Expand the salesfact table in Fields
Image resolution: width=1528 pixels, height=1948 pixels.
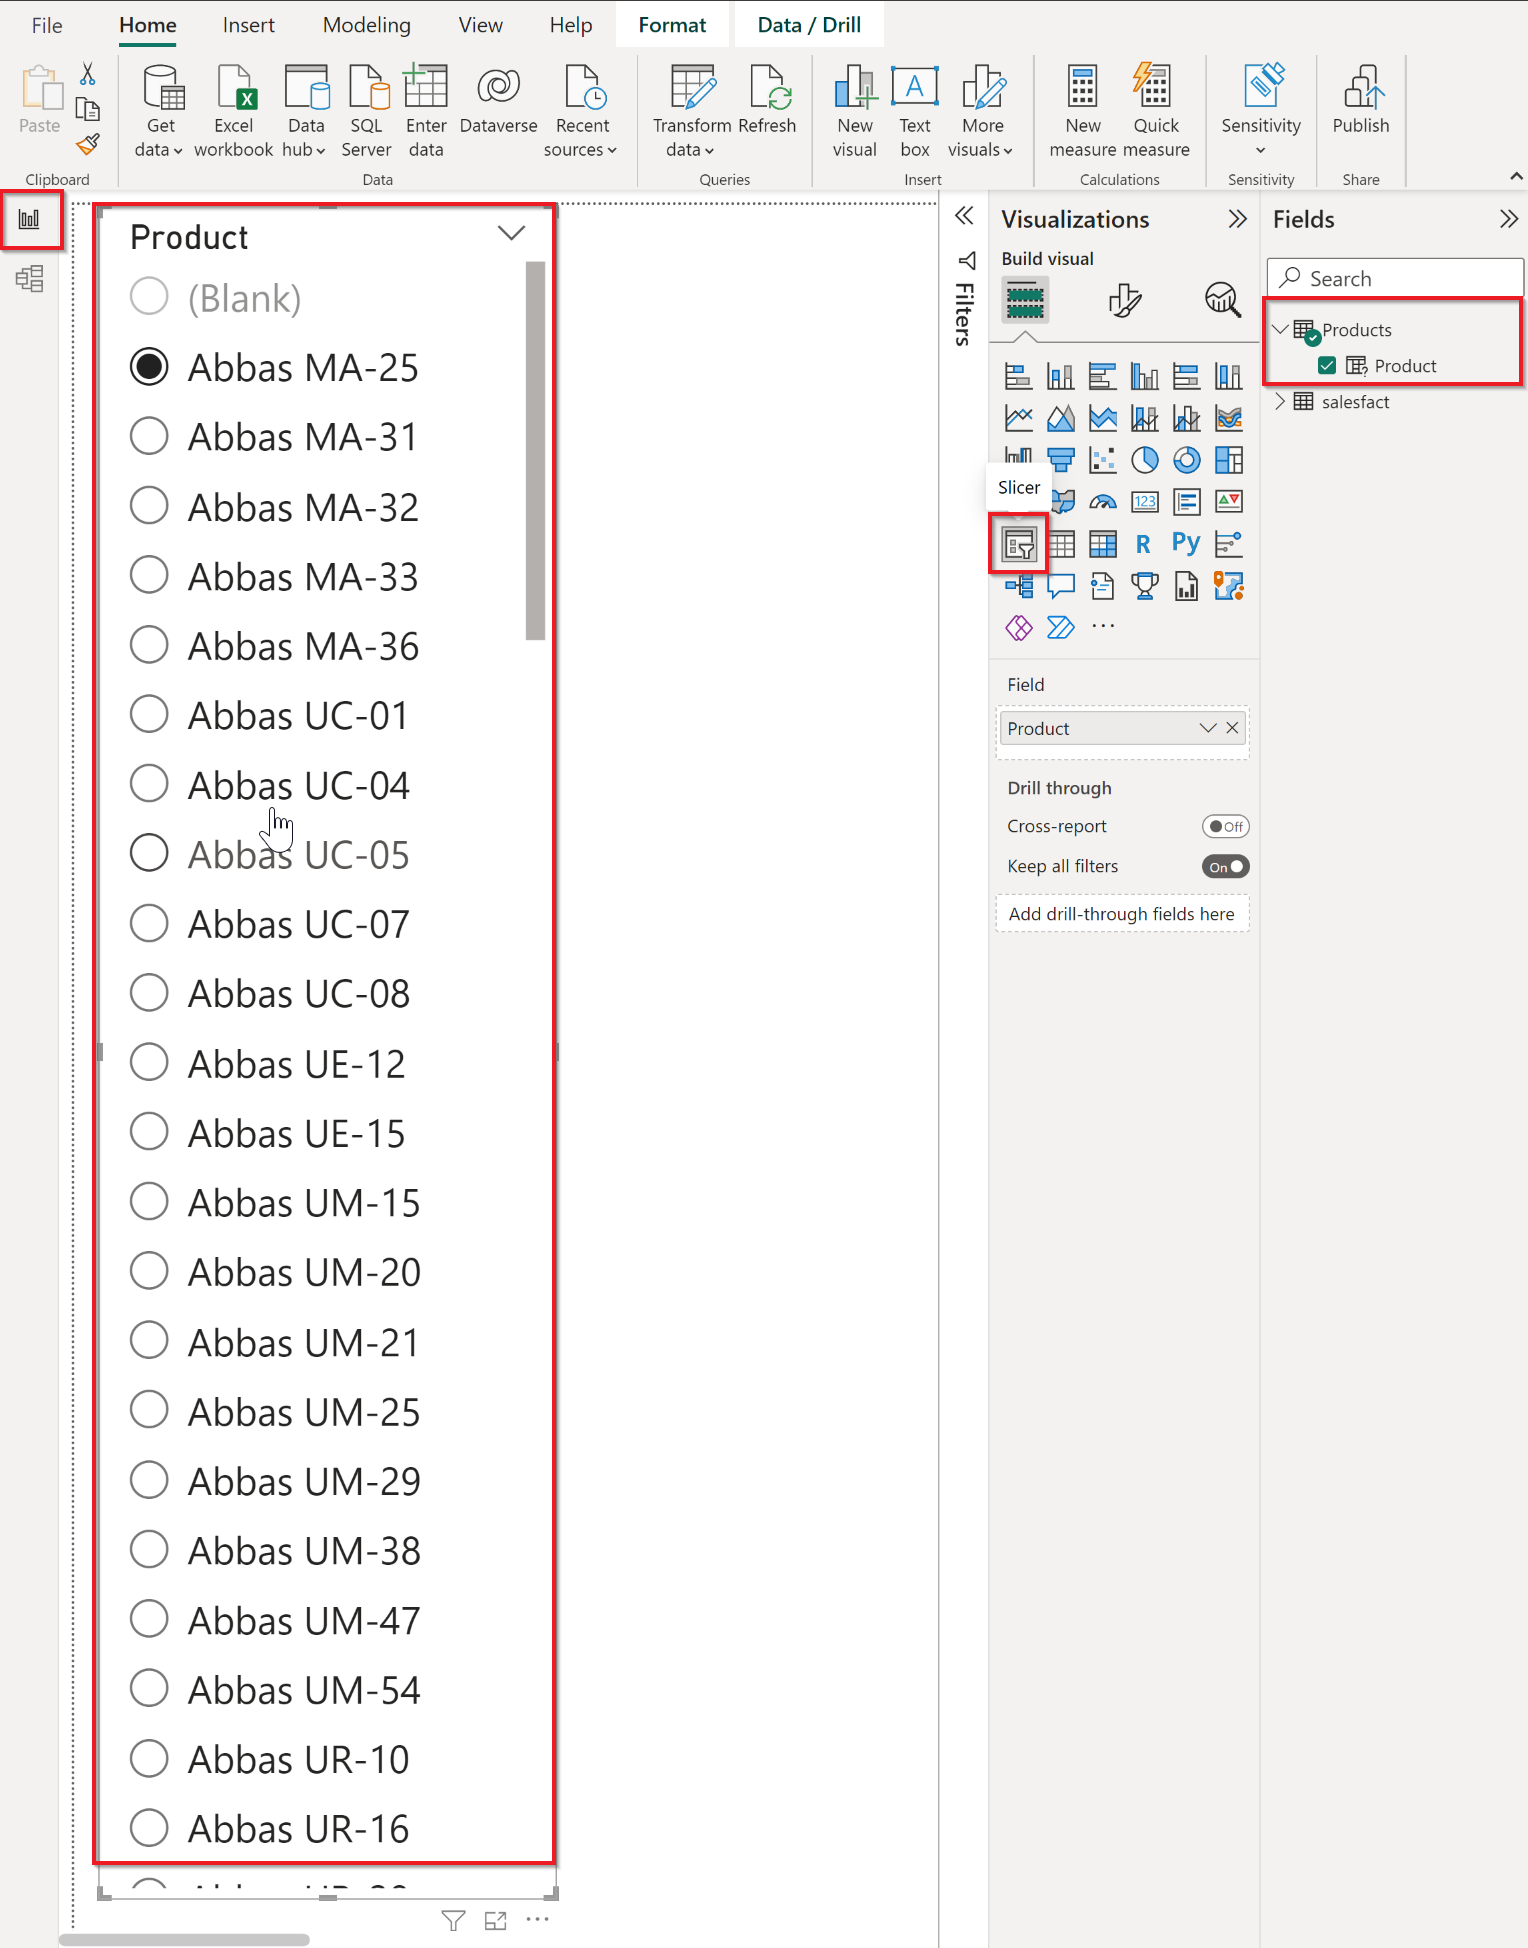point(1280,401)
